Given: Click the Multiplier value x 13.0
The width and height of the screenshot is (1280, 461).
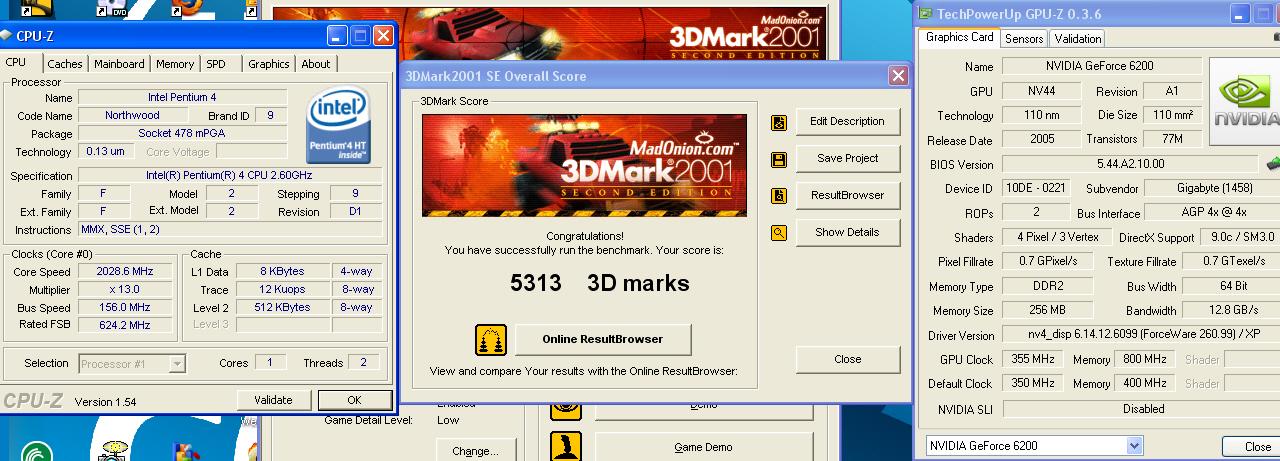Looking at the screenshot, I should [125, 290].
